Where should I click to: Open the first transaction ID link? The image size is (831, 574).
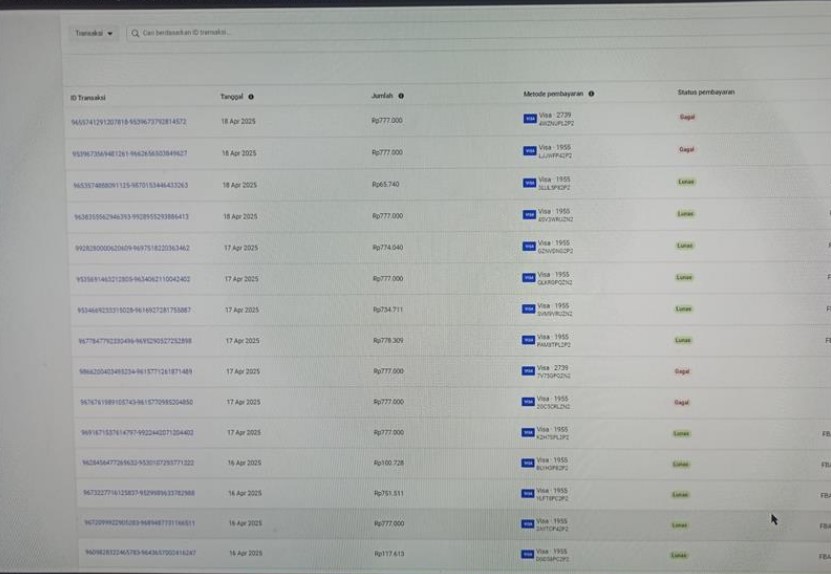click(x=129, y=121)
